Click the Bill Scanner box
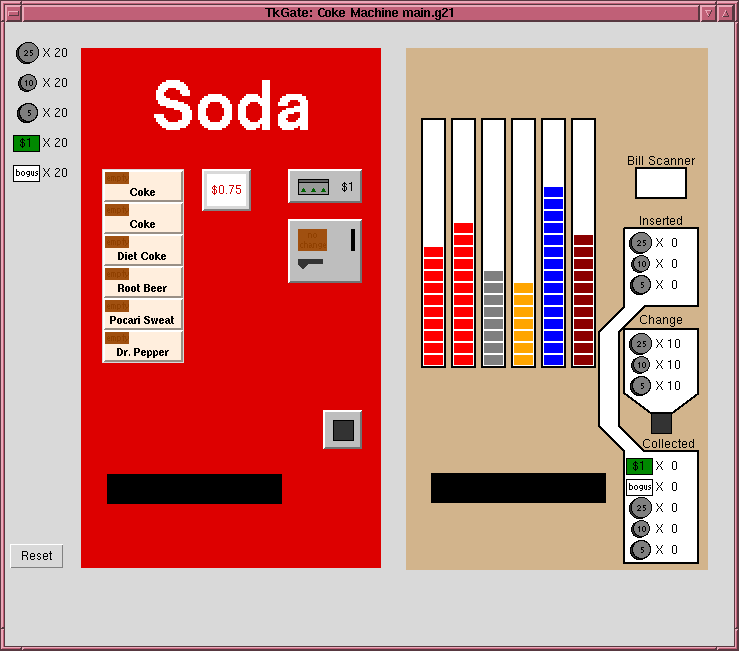 click(661, 183)
